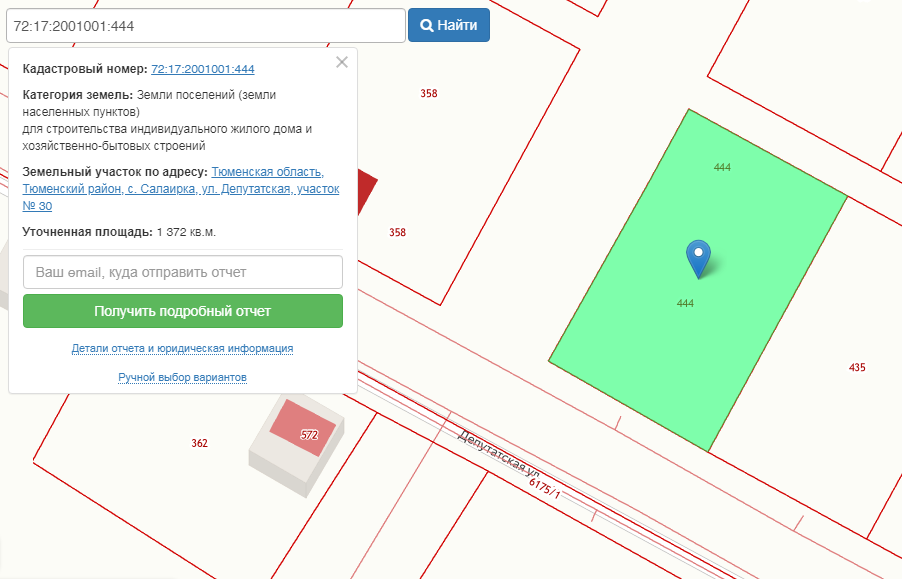Open Детали отчета и юридическая информация link
This screenshot has height=579, width=902.
[182, 349]
